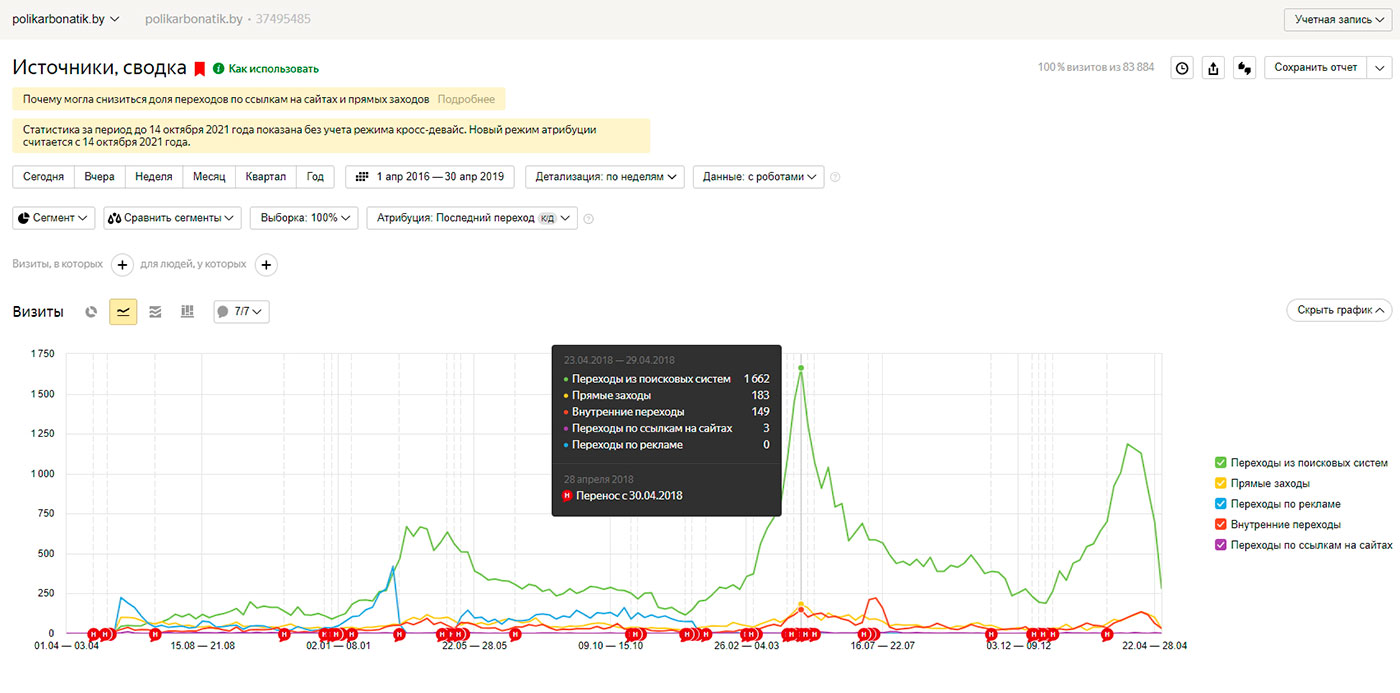Switch to stacked area chart view
This screenshot has height=693, width=1400.
(x=155, y=312)
